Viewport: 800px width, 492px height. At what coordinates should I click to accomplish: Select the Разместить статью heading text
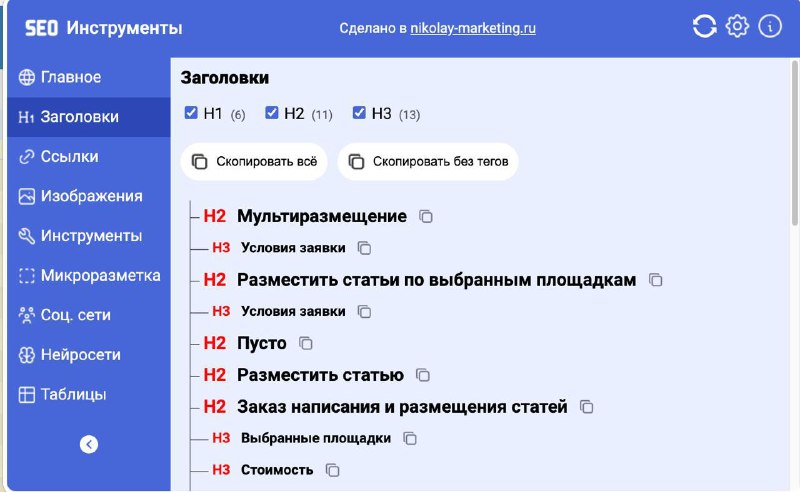click(320, 375)
